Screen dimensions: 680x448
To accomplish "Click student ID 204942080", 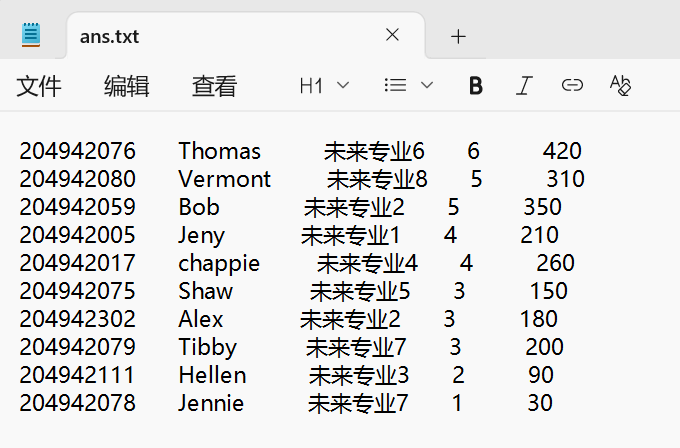I will click(x=78, y=179).
